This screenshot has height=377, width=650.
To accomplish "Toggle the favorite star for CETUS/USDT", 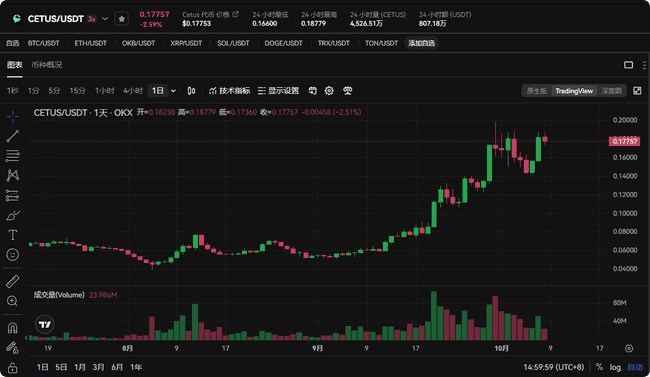I will (x=121, y=19).
